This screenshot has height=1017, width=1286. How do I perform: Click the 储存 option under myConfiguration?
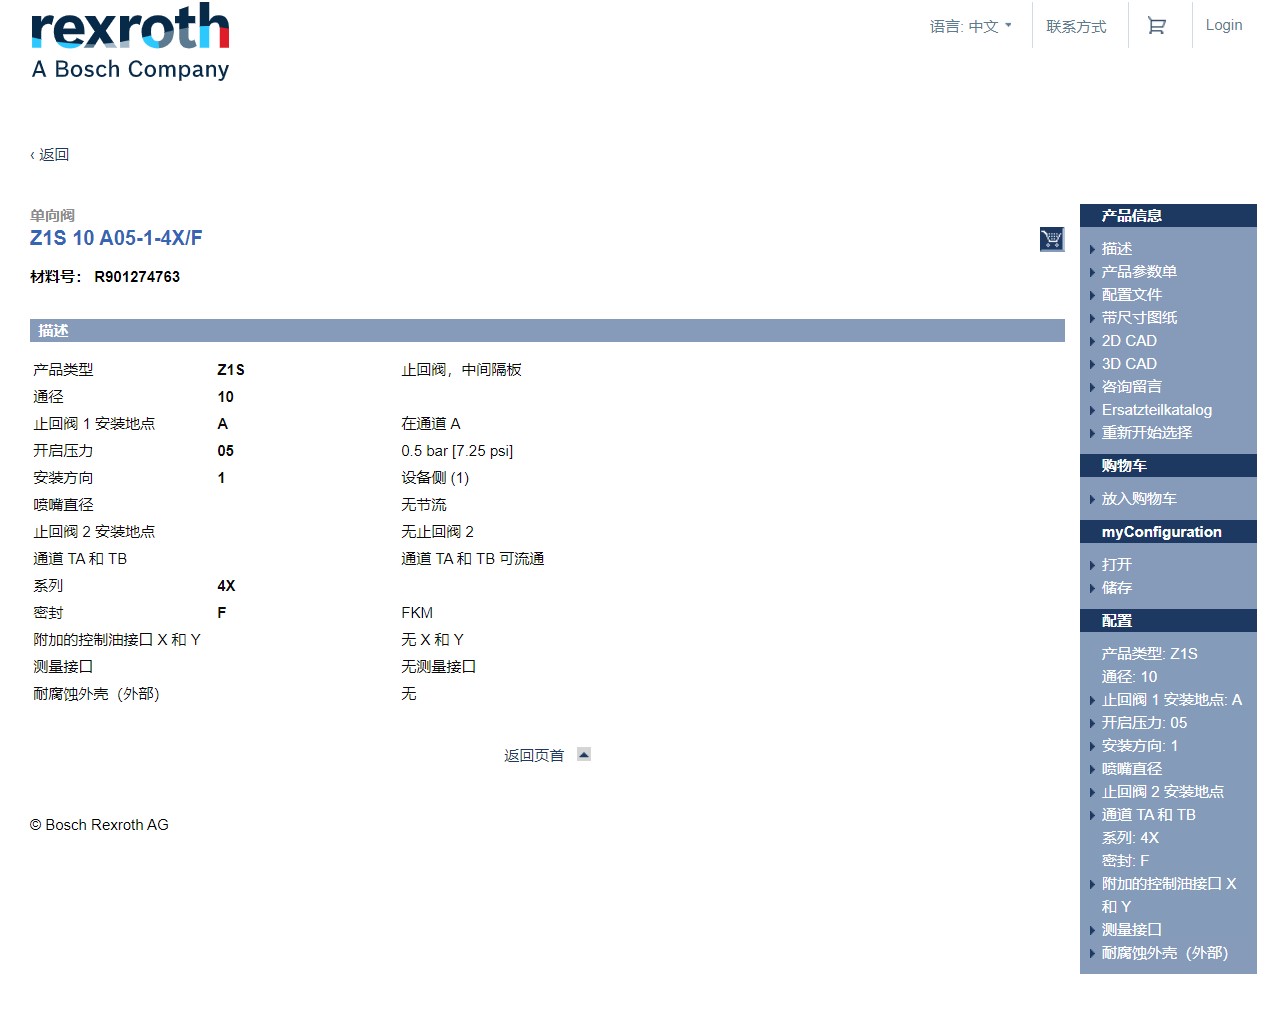(1116, 588)
